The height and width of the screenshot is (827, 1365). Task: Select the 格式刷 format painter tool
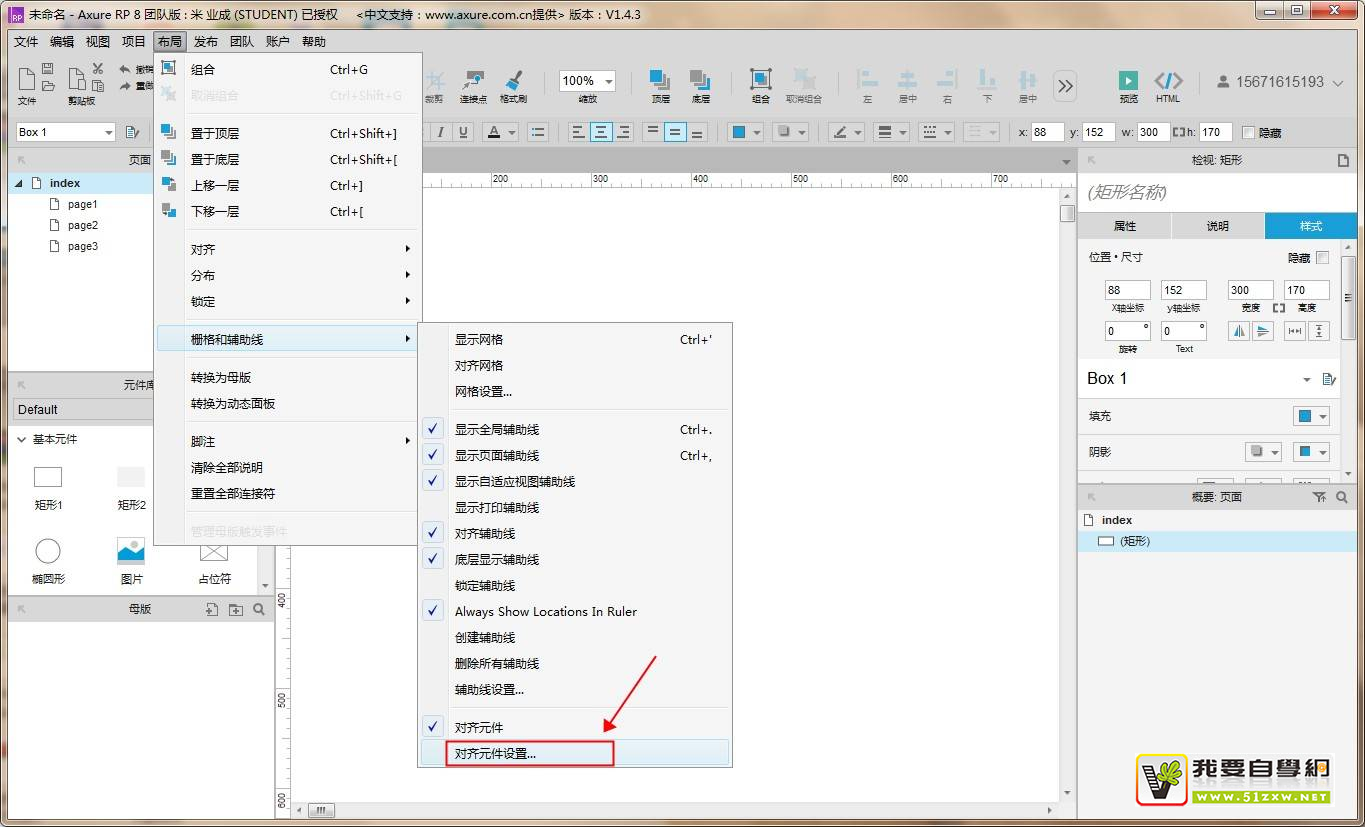point(513,86)
